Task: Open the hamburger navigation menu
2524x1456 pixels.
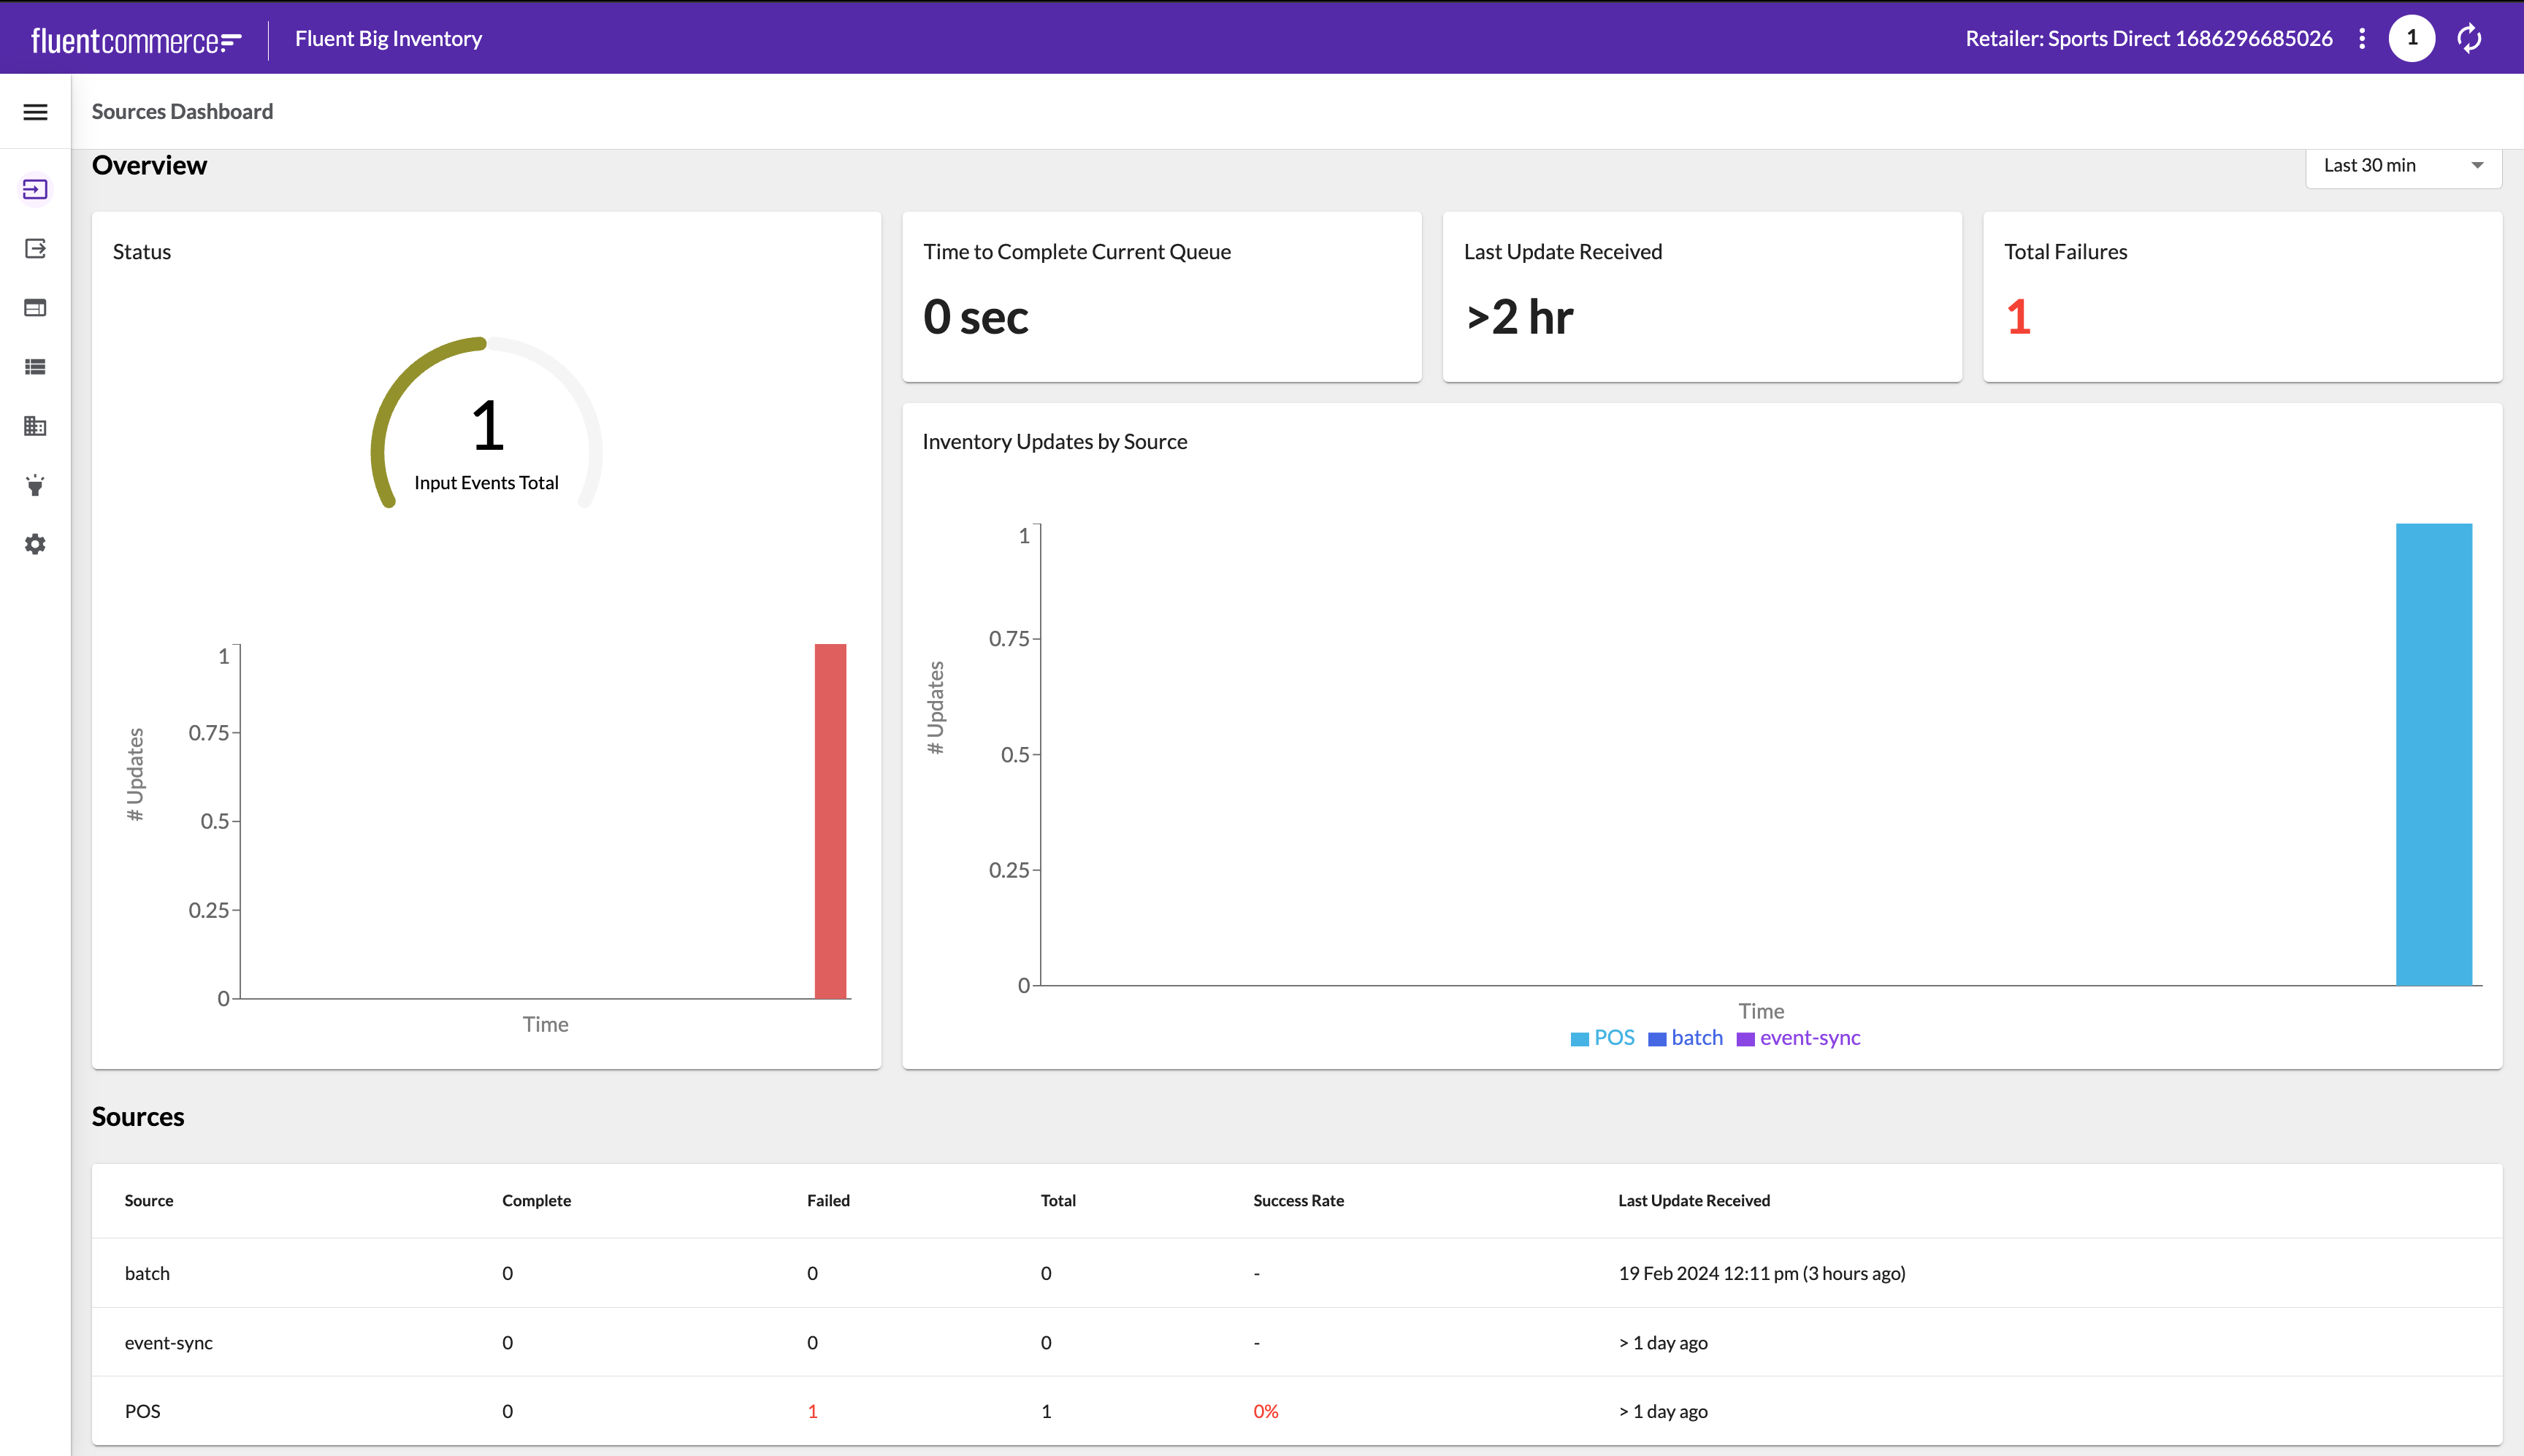Action: coord(35,112)
